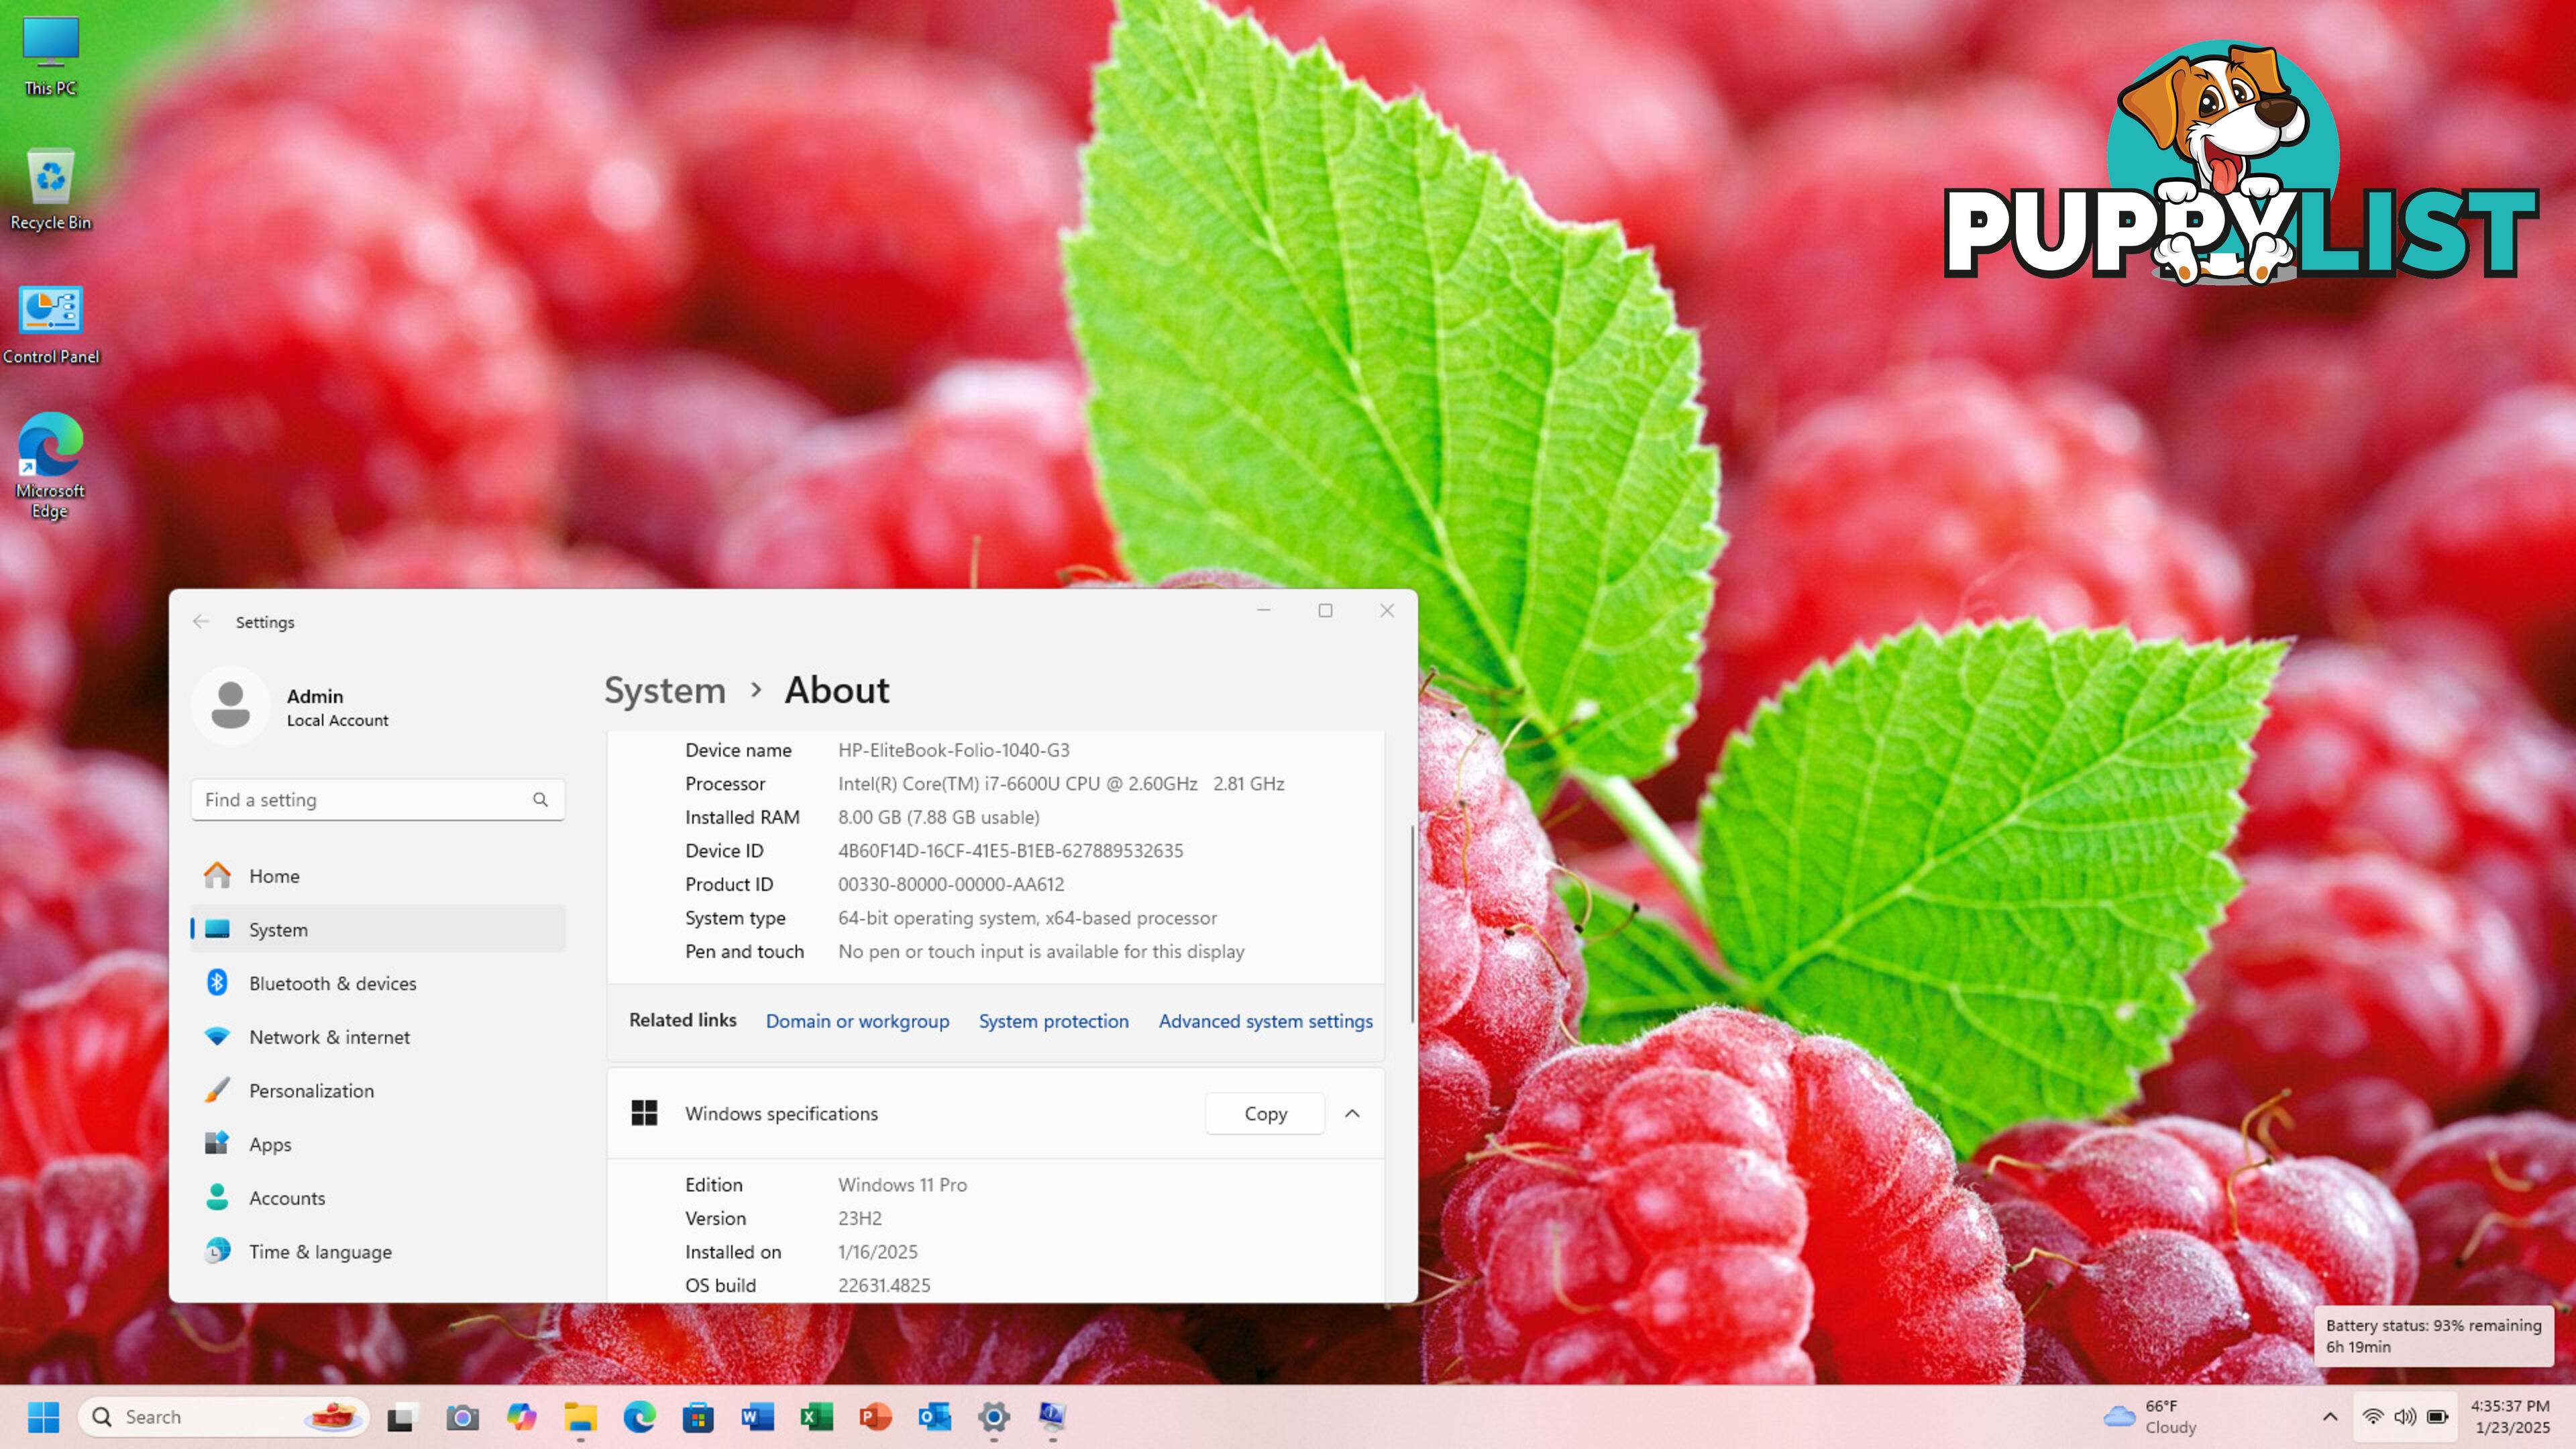This screenshot has width=2576, height=1449.
Task: Close the Settings window
Action: pos(1387,610)
